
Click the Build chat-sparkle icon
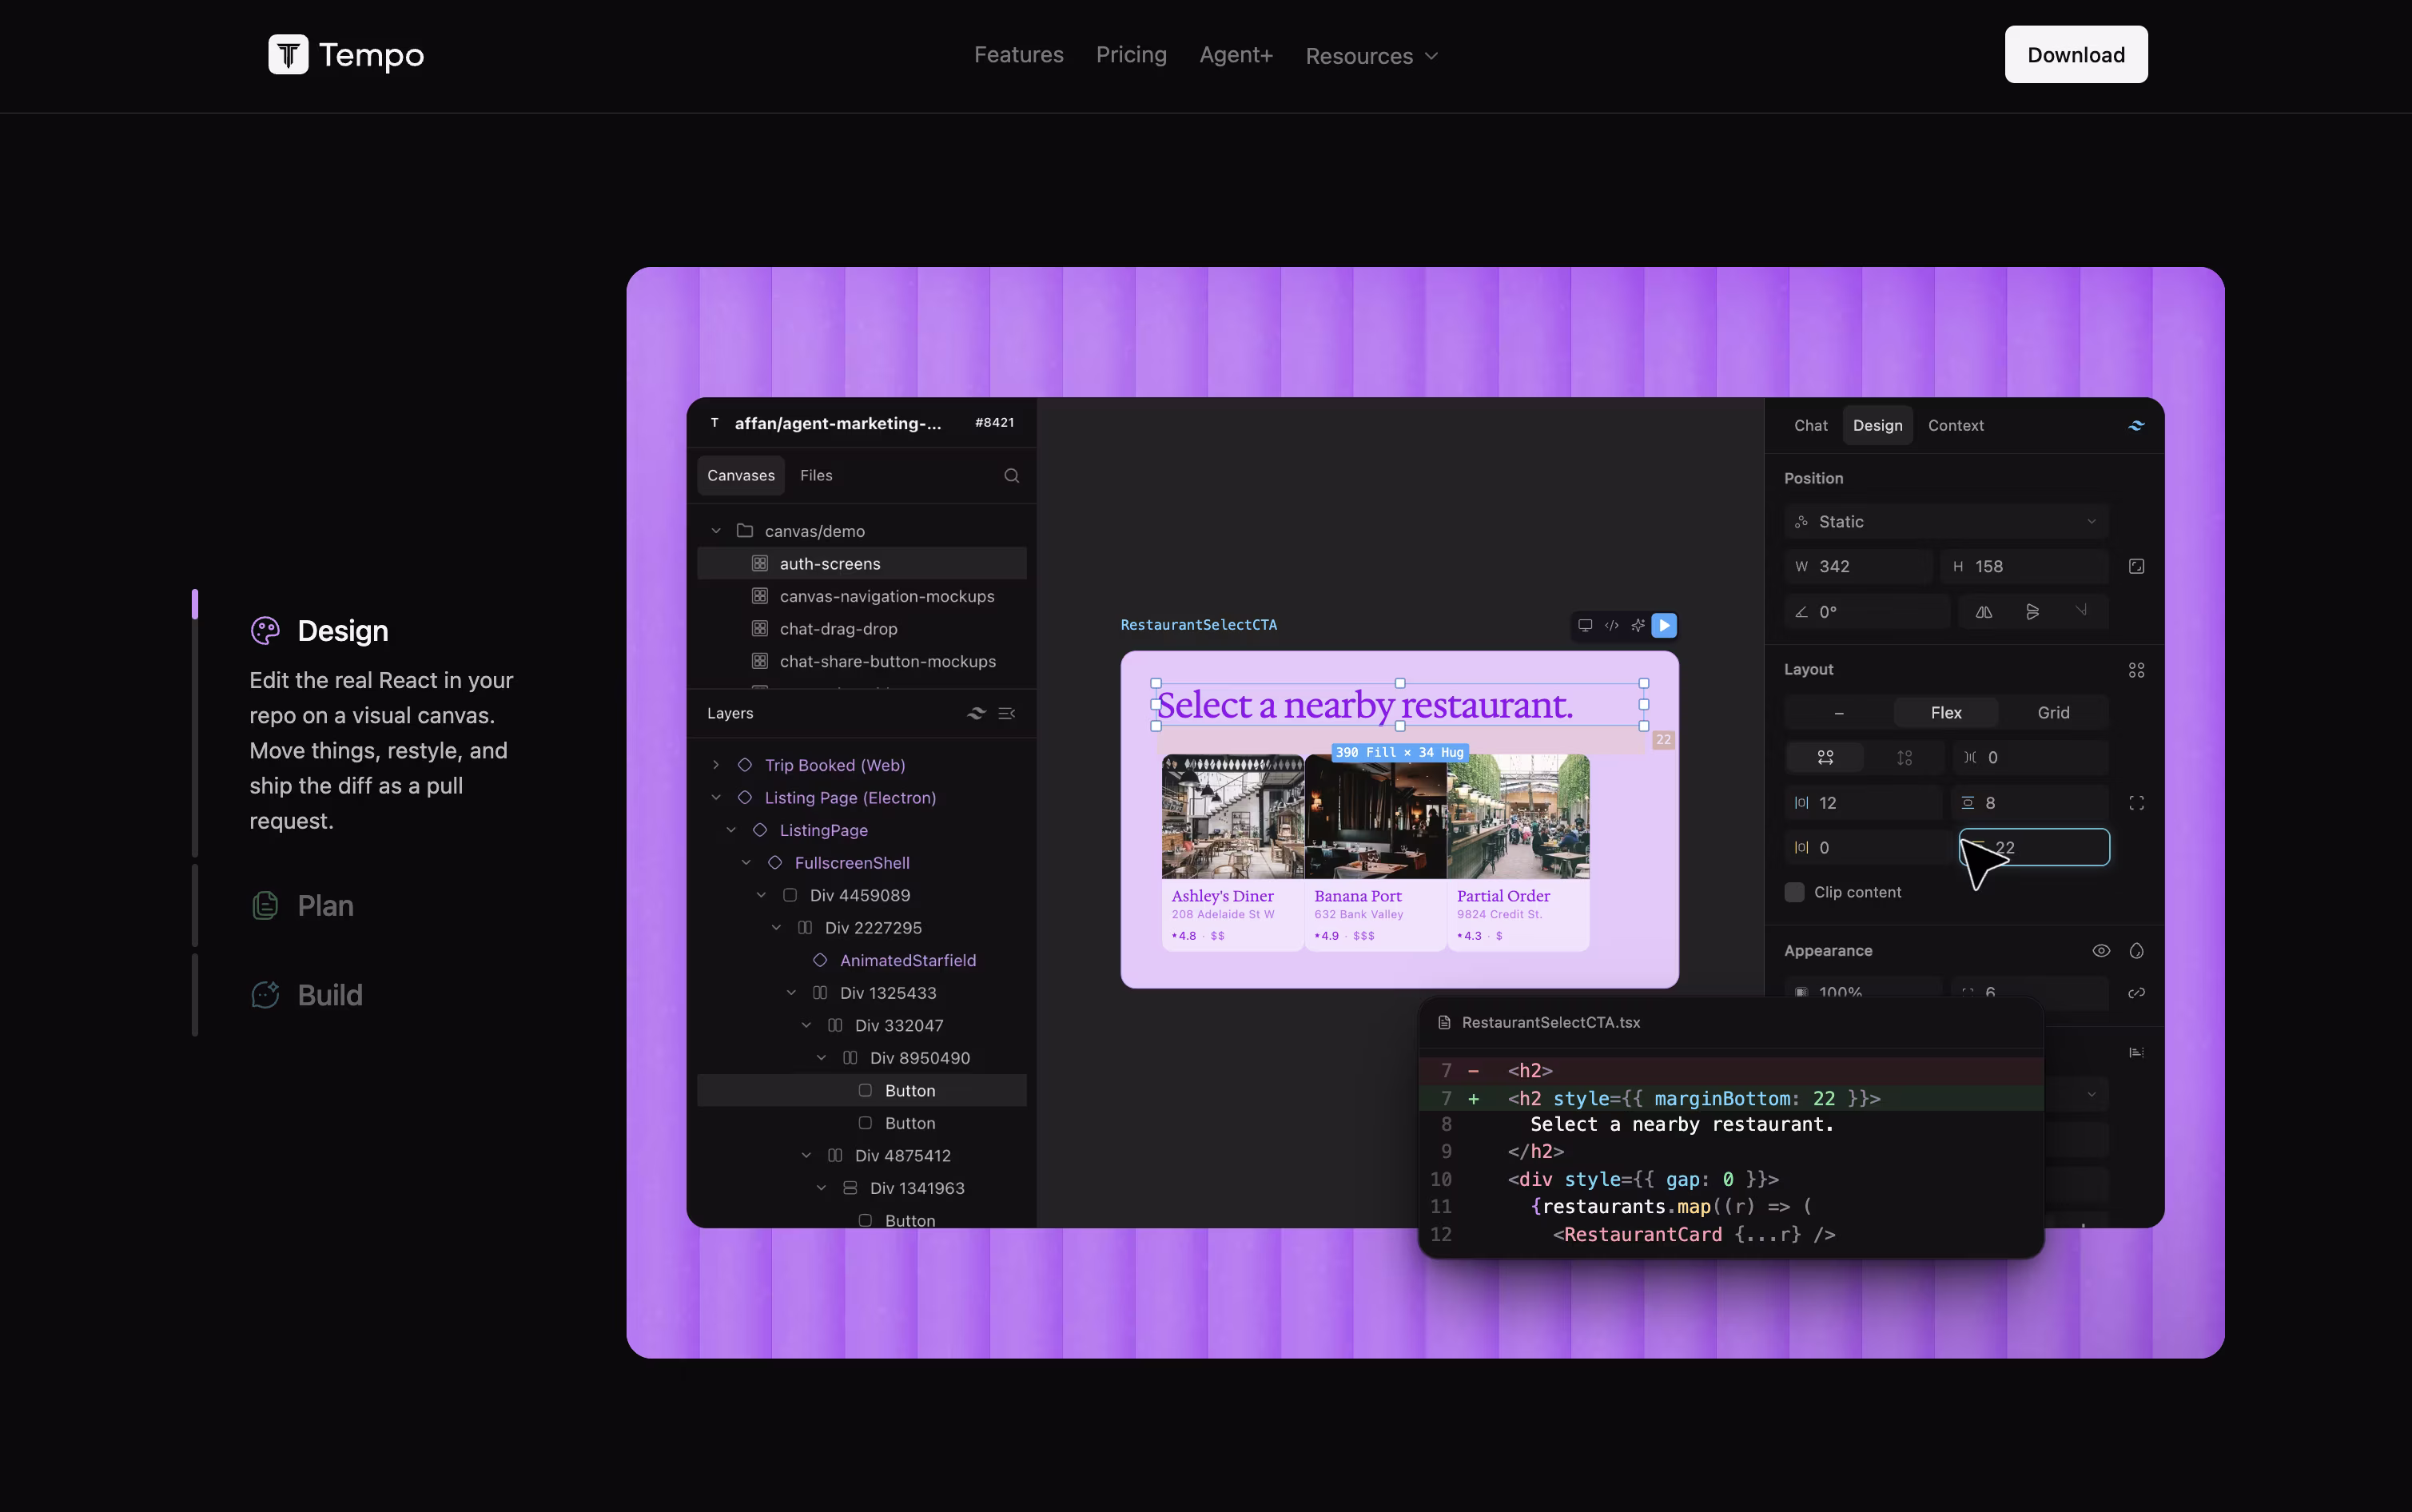pos(265,995)
